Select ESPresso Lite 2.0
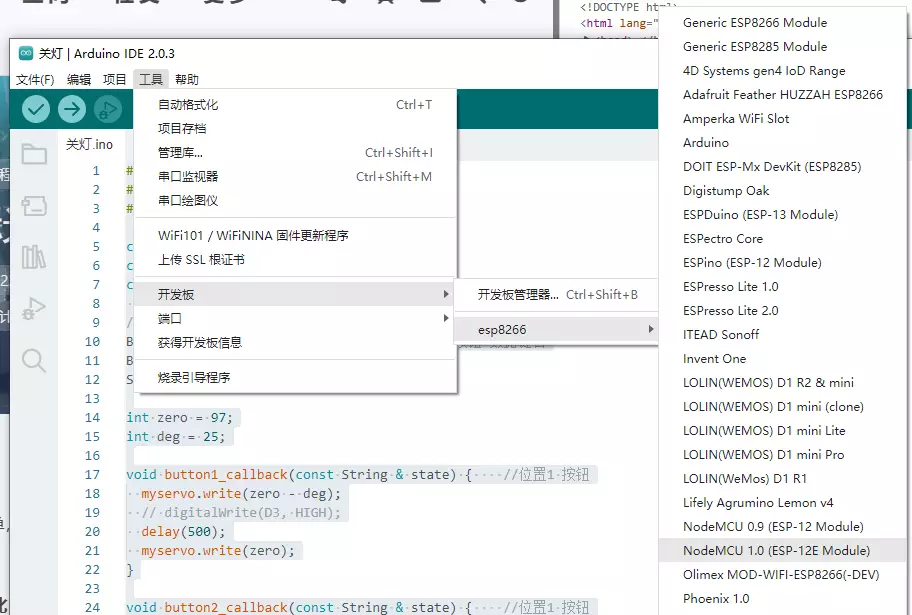 tap(785, 311)
